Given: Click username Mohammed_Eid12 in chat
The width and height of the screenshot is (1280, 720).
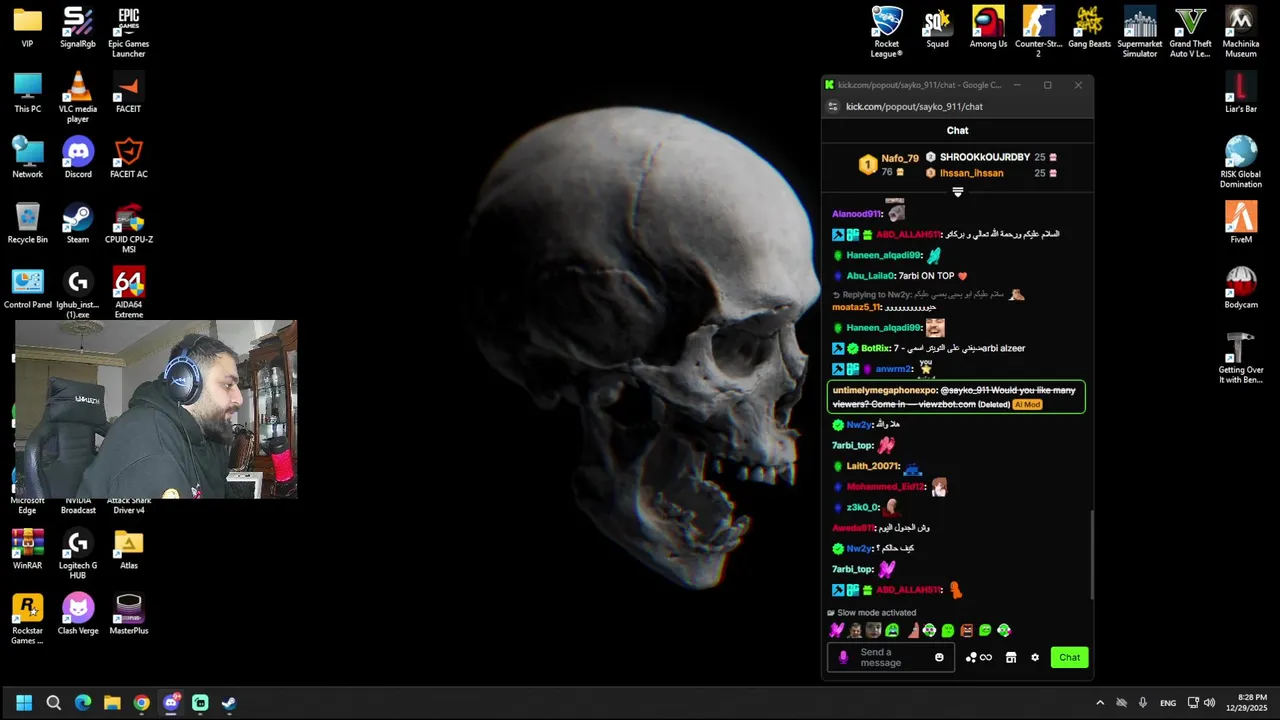Looking at the screenshot, I should (885, 487).
